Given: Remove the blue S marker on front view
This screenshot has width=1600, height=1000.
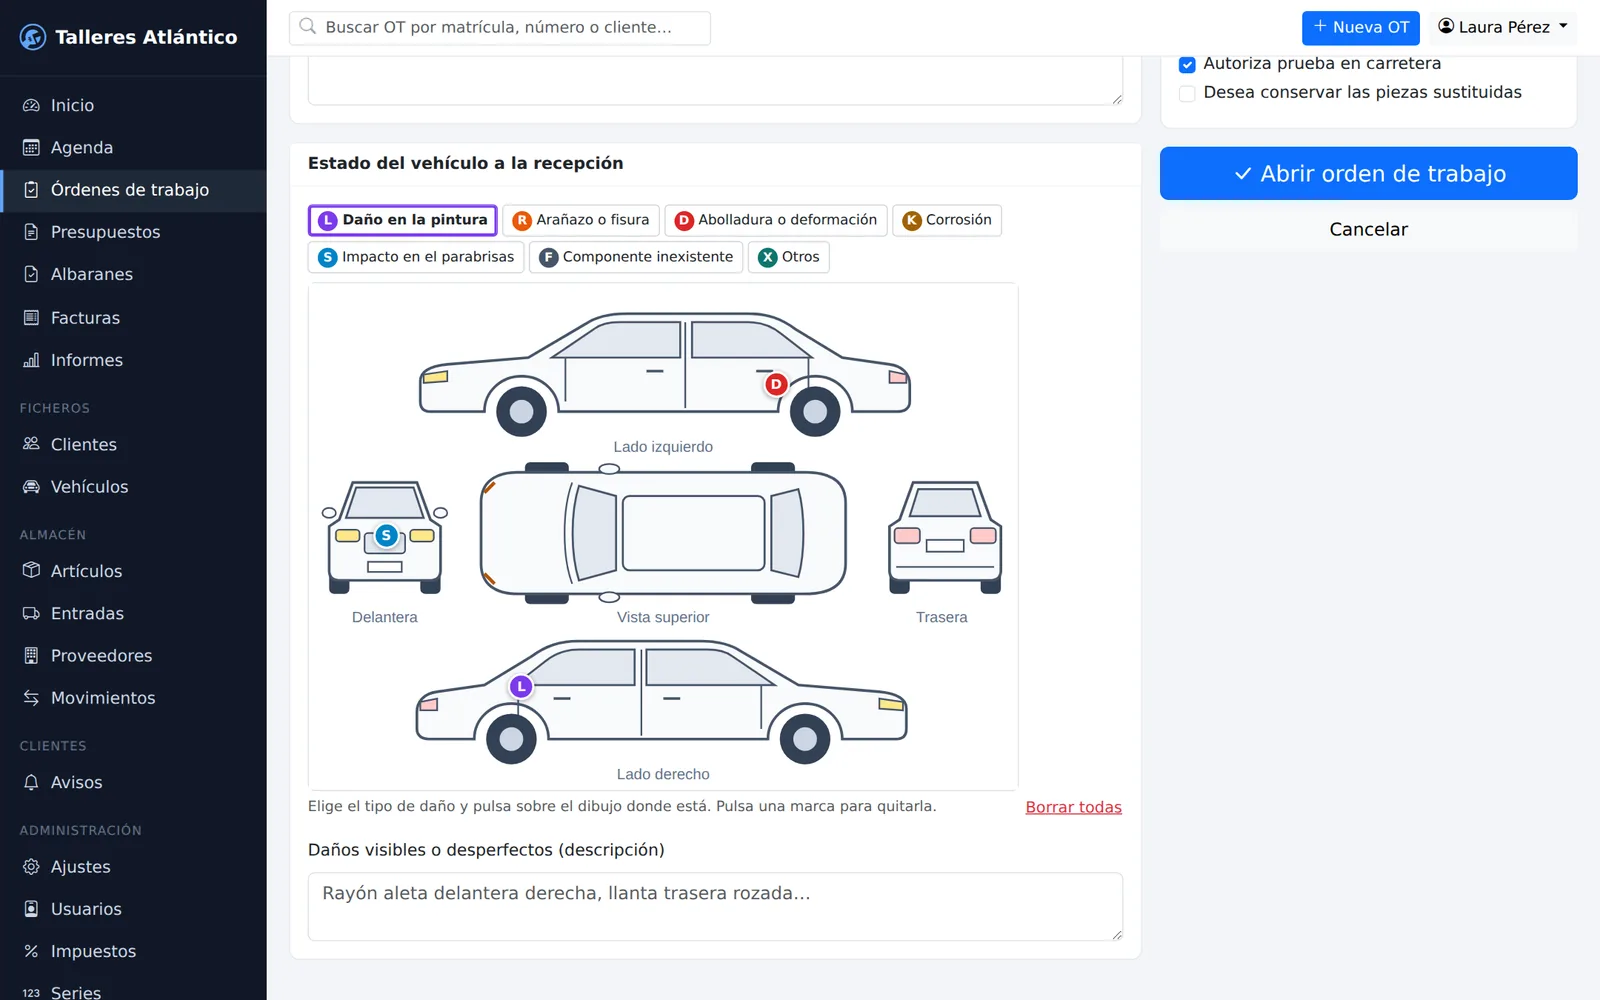Looking at the screenshot, I should pyautogui.click(x=386, y=535).
